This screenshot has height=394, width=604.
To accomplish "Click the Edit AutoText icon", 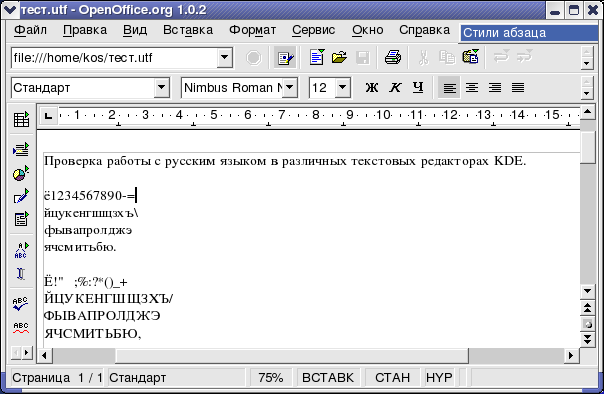I will pos(21,250).
